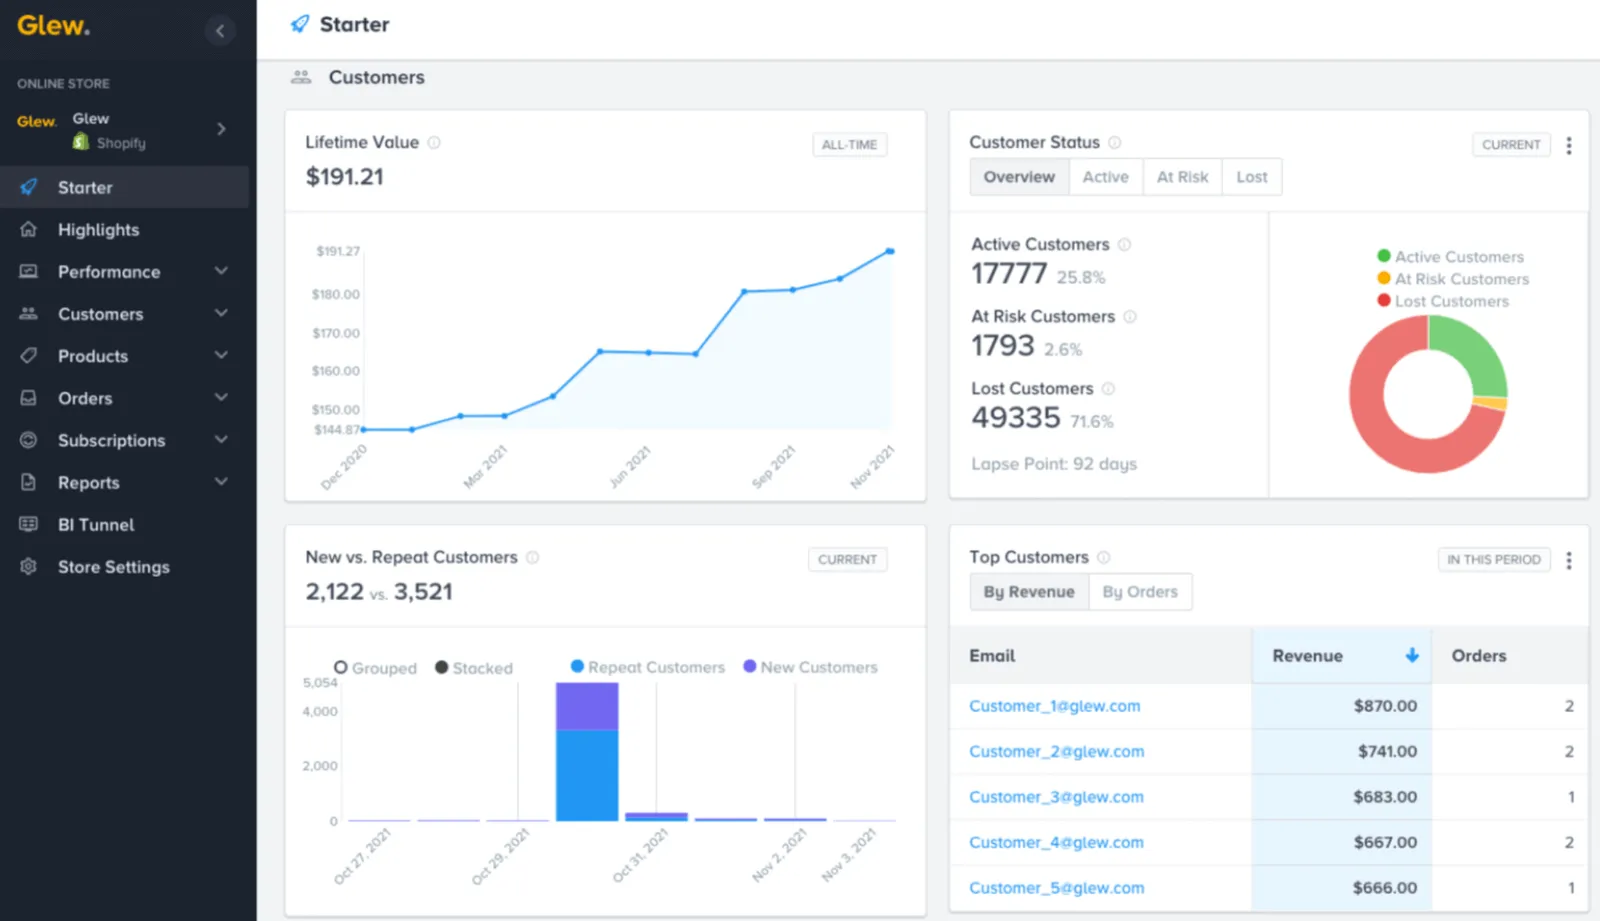Screen dimensions: 1600x921
Task: Expand the Orders menu chevron
Action: click(x=221, y=398)
